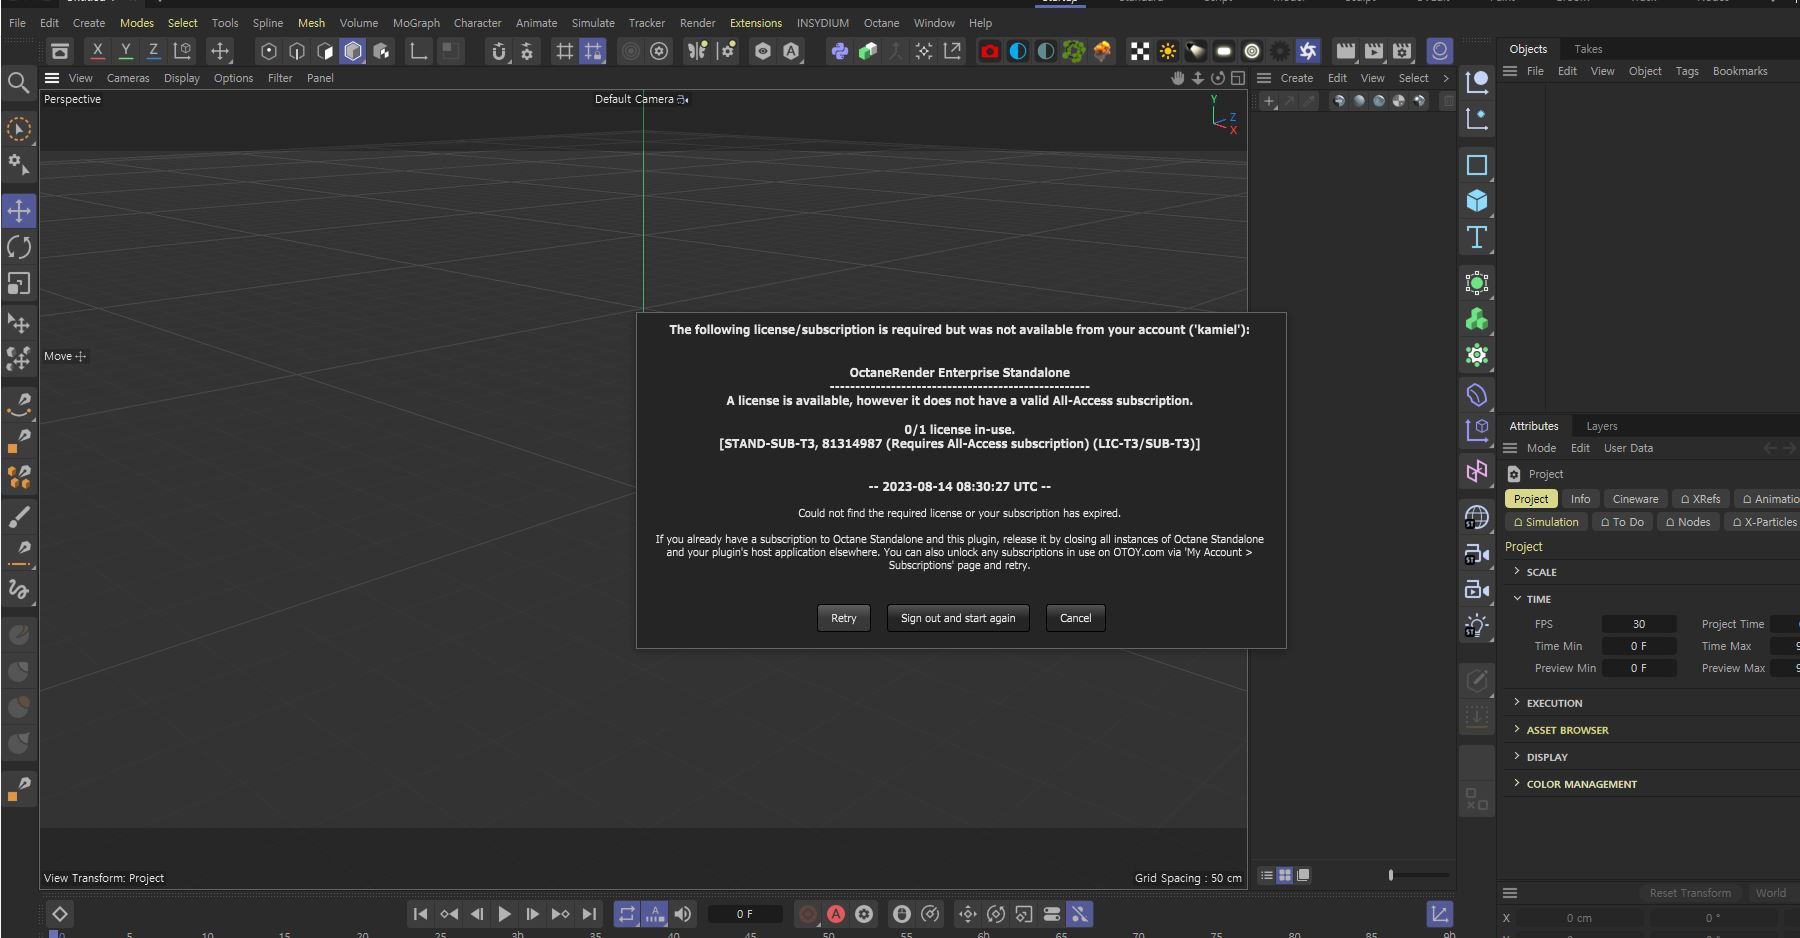The width and height of the screenshot is (1800, 938).
Task: Switch to the Takes tab
Action: 1588,49
